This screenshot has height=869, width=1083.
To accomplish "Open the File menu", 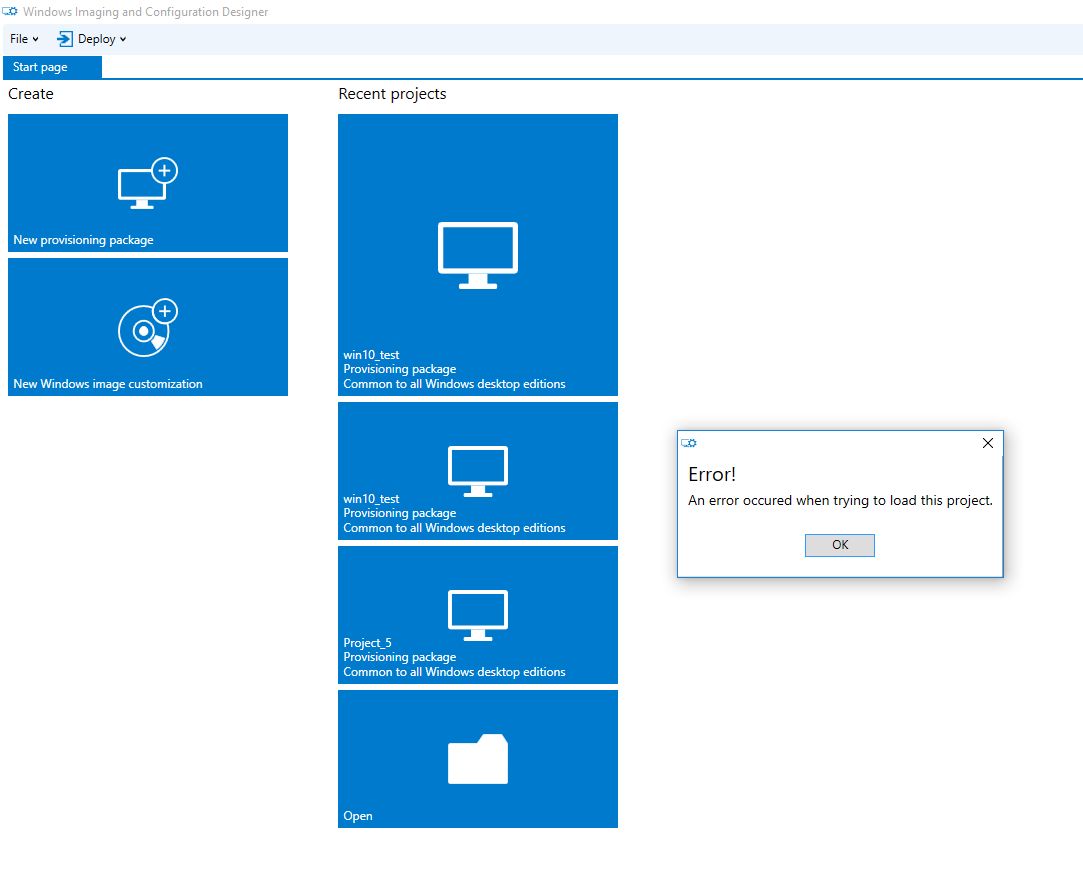I will coord(23,39).
